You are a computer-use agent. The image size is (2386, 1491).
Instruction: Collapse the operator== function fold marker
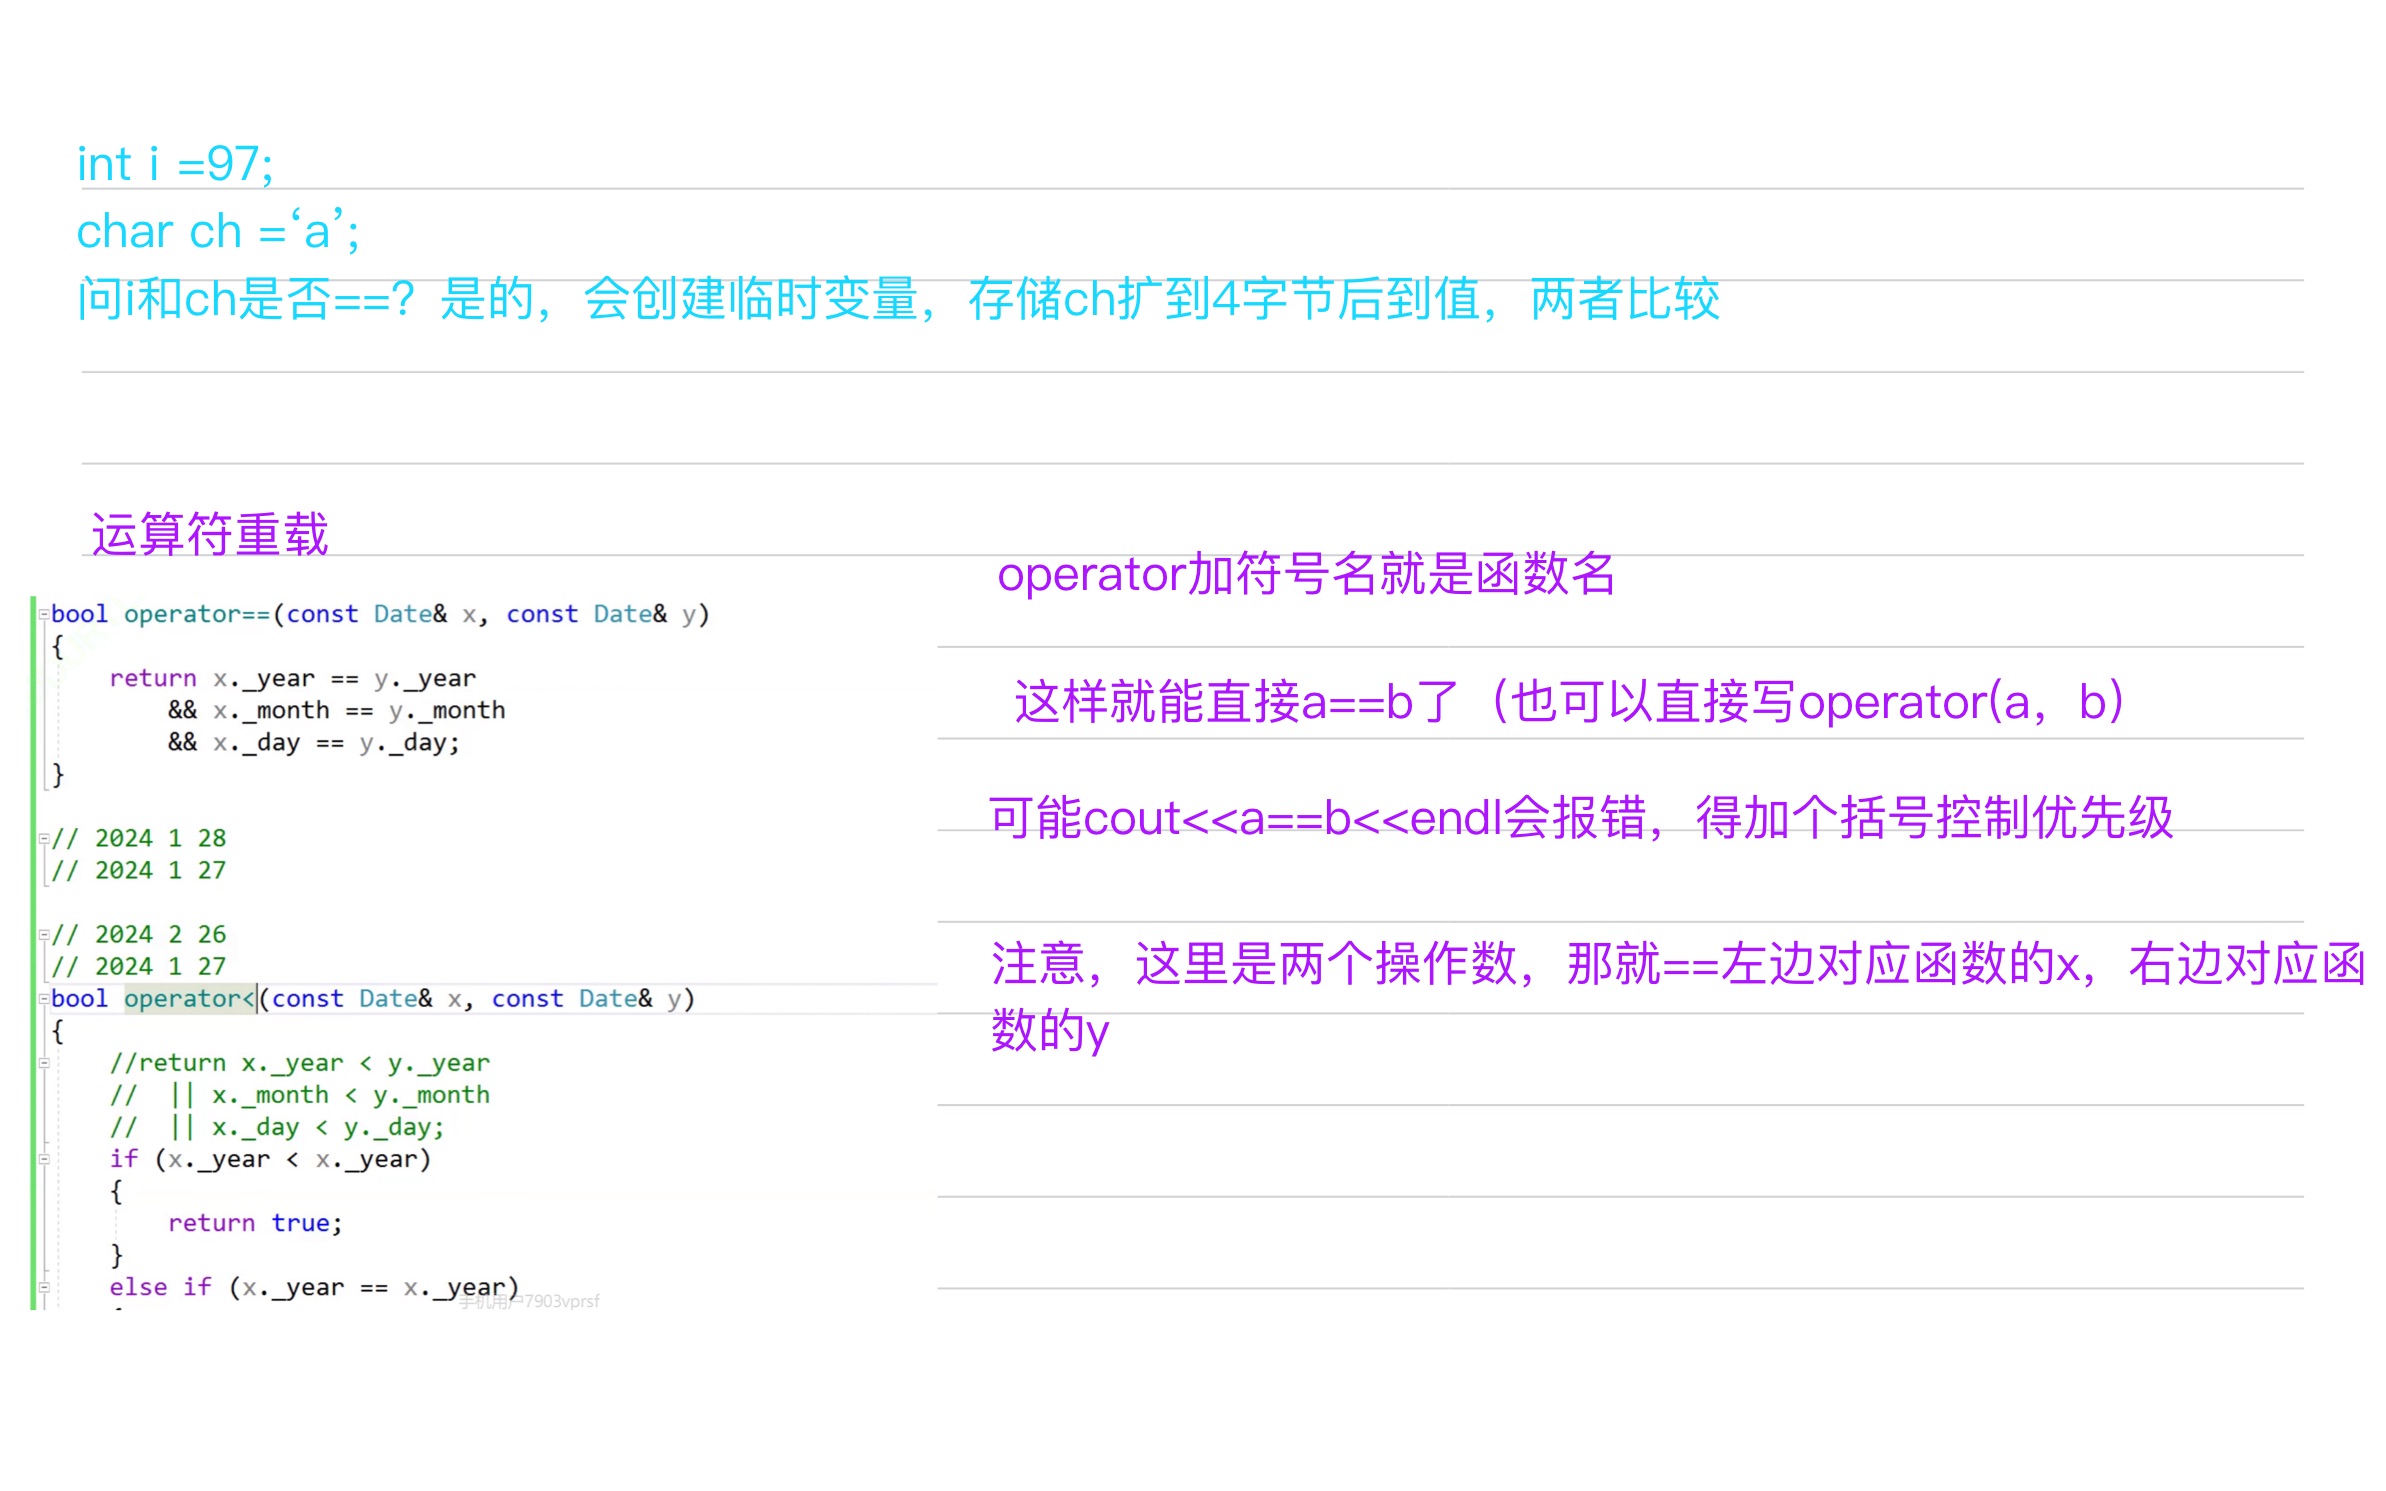[43, 614]
